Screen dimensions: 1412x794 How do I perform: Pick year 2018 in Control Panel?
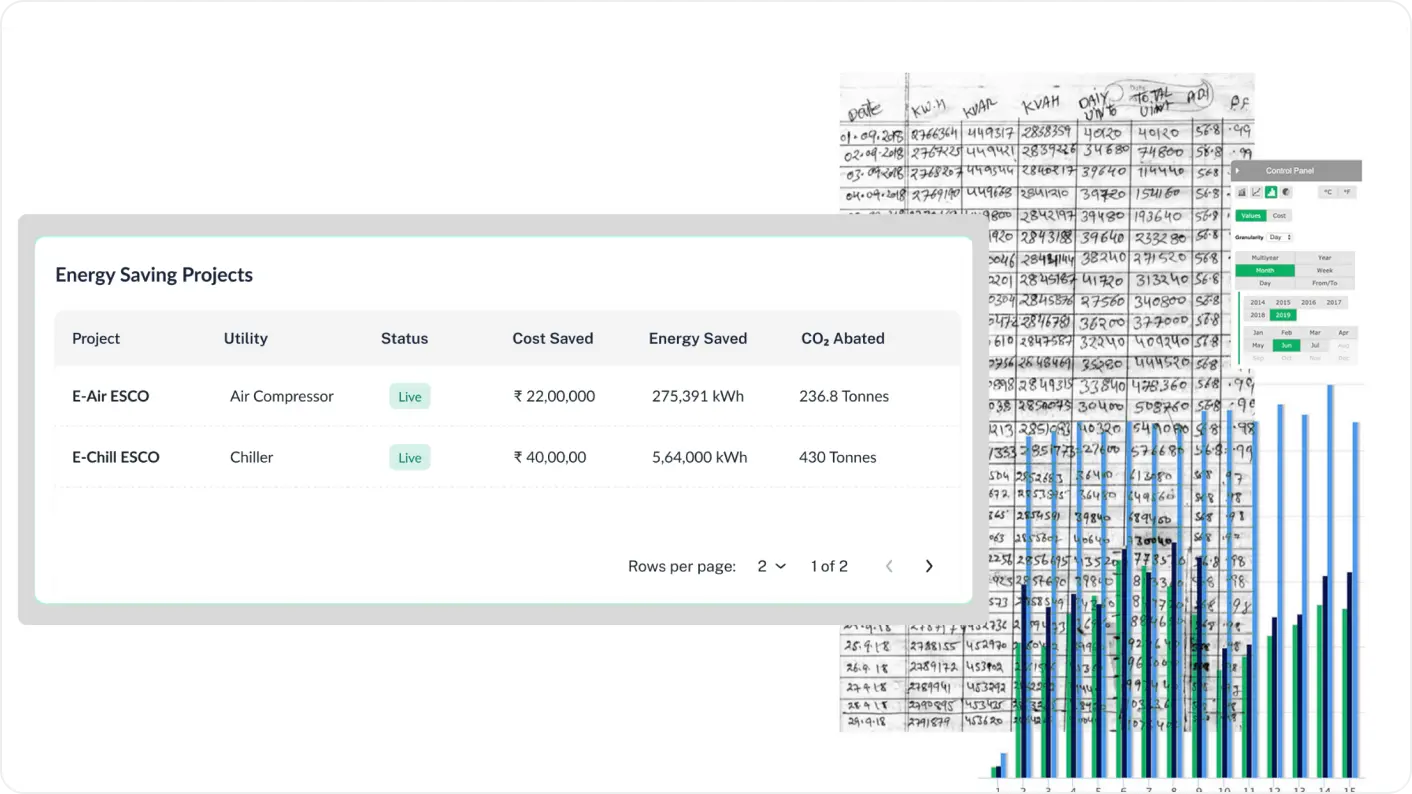click(x=1257, y=315)
